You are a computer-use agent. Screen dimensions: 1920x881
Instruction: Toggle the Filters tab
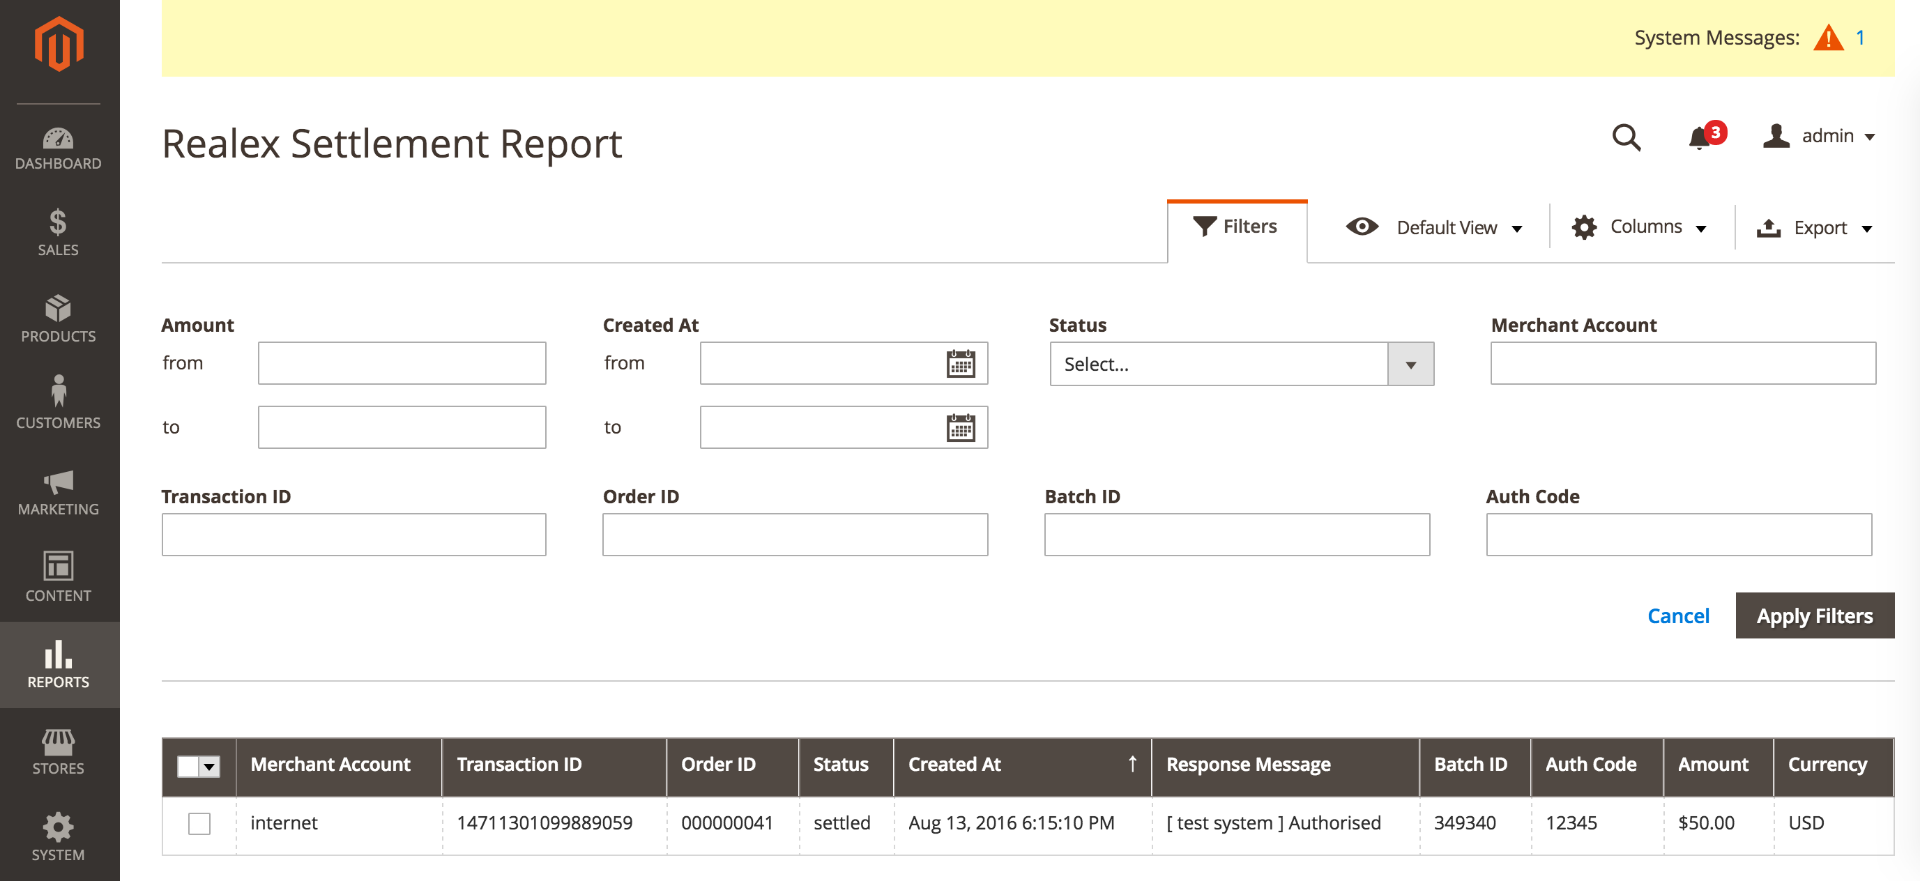tap(1237, 228)
